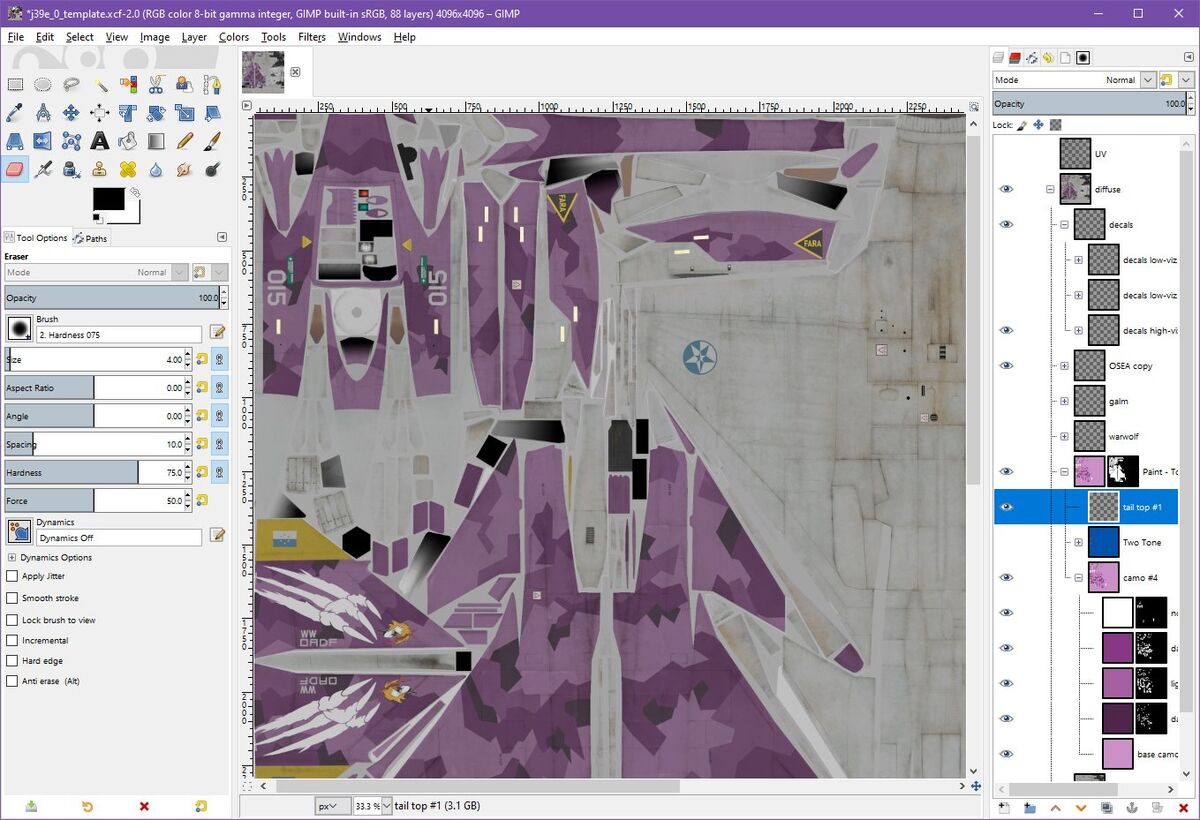1200x820 pixels.
Task: Select the Text tool
Action: point(100,141)
